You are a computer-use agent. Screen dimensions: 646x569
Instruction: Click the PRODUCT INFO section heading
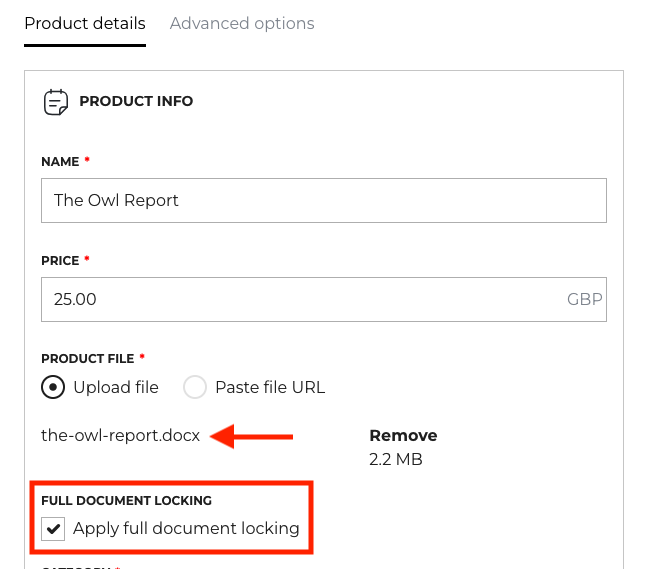[136, 101]
